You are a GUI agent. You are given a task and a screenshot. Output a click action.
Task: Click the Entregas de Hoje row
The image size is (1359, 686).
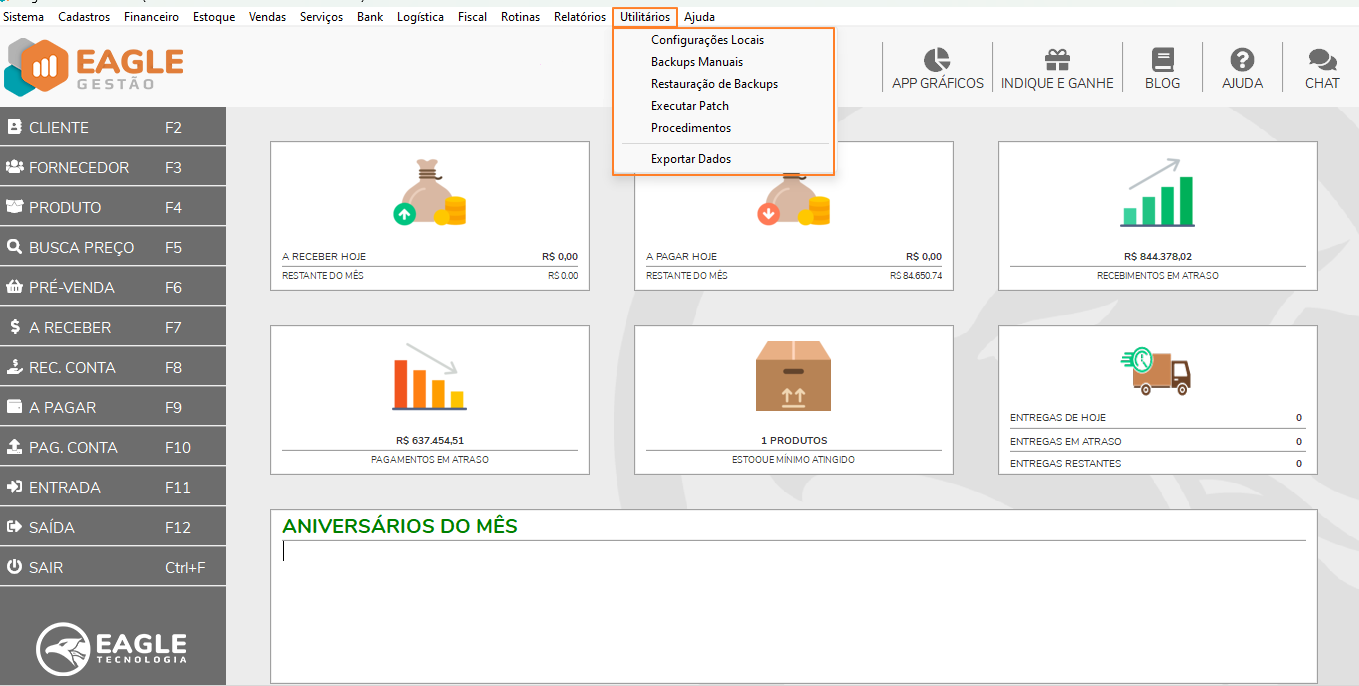[1157, 418]
